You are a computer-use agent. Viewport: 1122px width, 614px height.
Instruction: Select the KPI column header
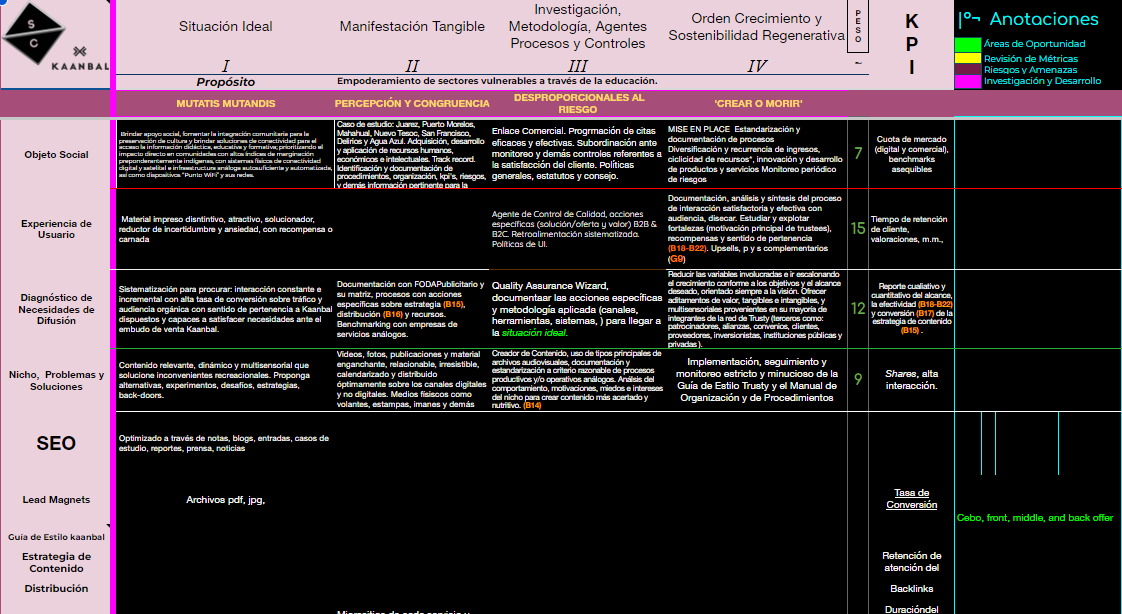[911, 44]
